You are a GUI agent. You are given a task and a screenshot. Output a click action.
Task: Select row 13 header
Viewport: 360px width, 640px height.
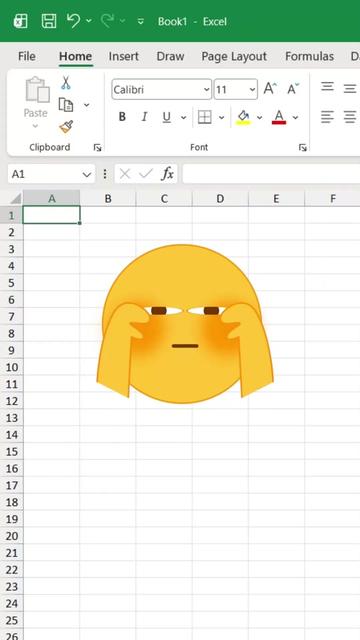11,418
